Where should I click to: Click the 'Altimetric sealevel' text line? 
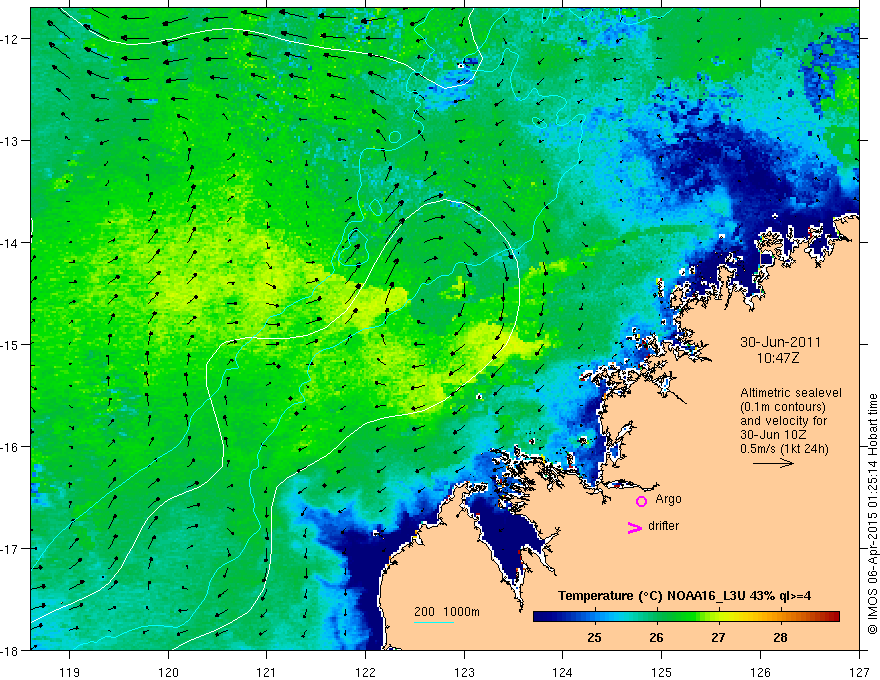pos(791,393)
